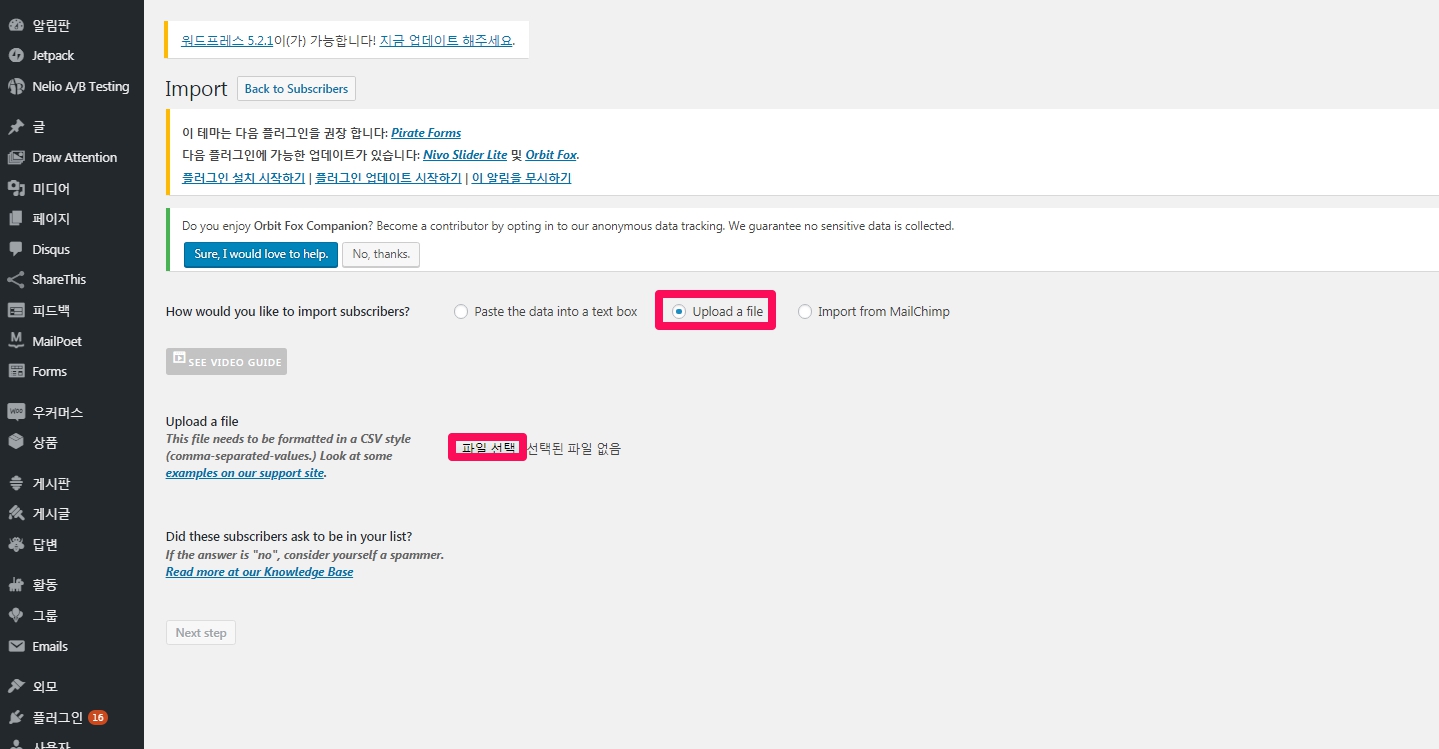Choose 'Import from MailChimp' radio option

(x=805, y=312)
